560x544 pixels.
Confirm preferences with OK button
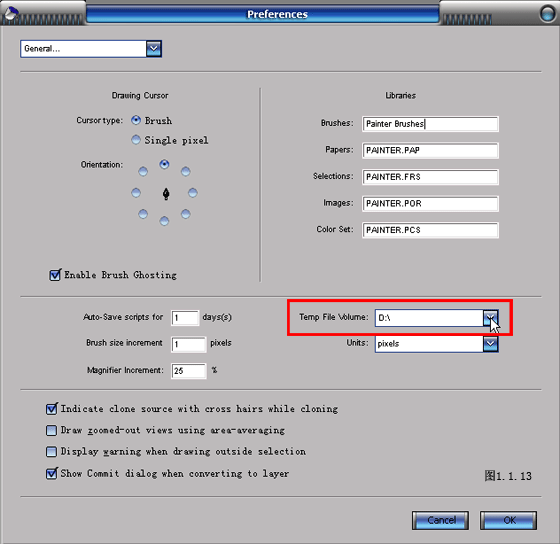509,520
